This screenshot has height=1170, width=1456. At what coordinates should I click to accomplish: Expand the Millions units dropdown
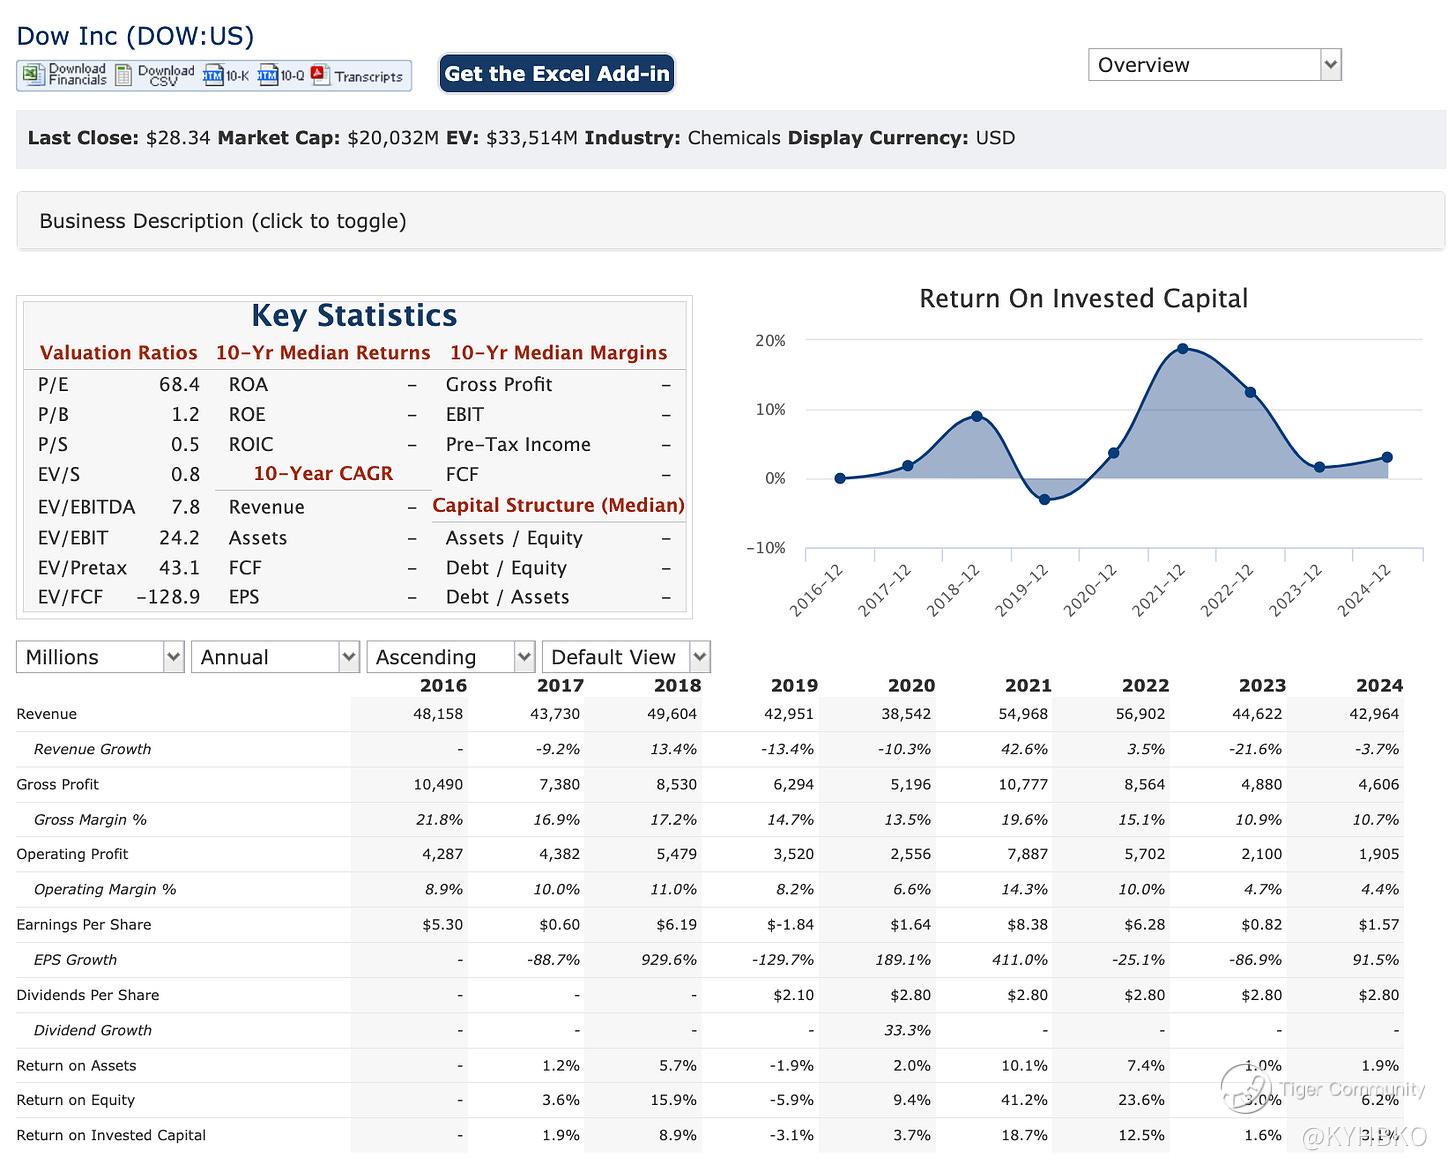tap(100, 657)
